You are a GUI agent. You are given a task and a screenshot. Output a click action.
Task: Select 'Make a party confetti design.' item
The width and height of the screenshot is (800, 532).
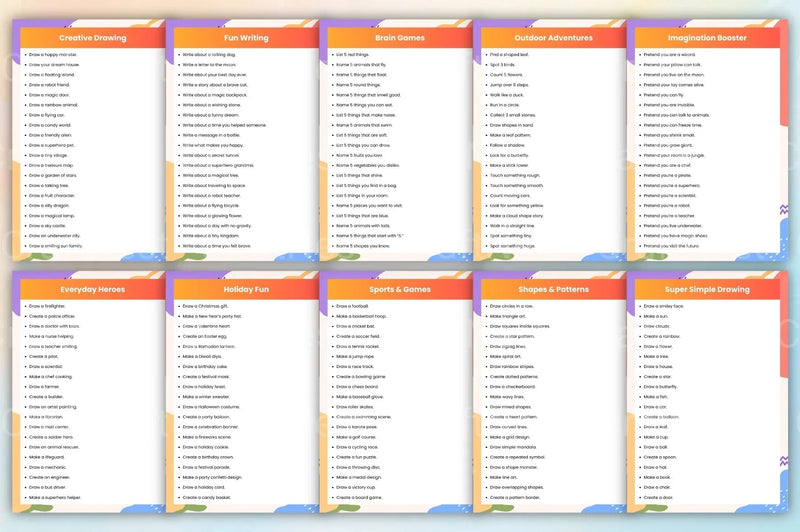212,477
